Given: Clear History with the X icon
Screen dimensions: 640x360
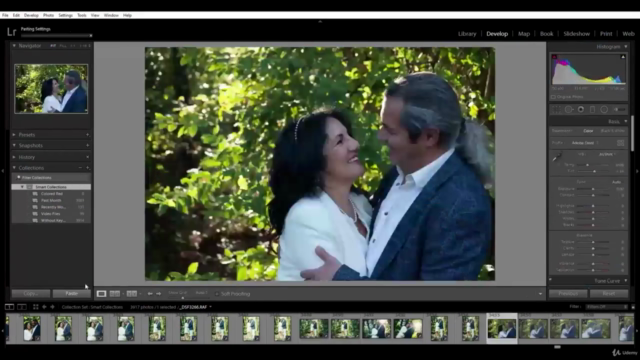Looking at the screenshot, I should click(87, 157).
